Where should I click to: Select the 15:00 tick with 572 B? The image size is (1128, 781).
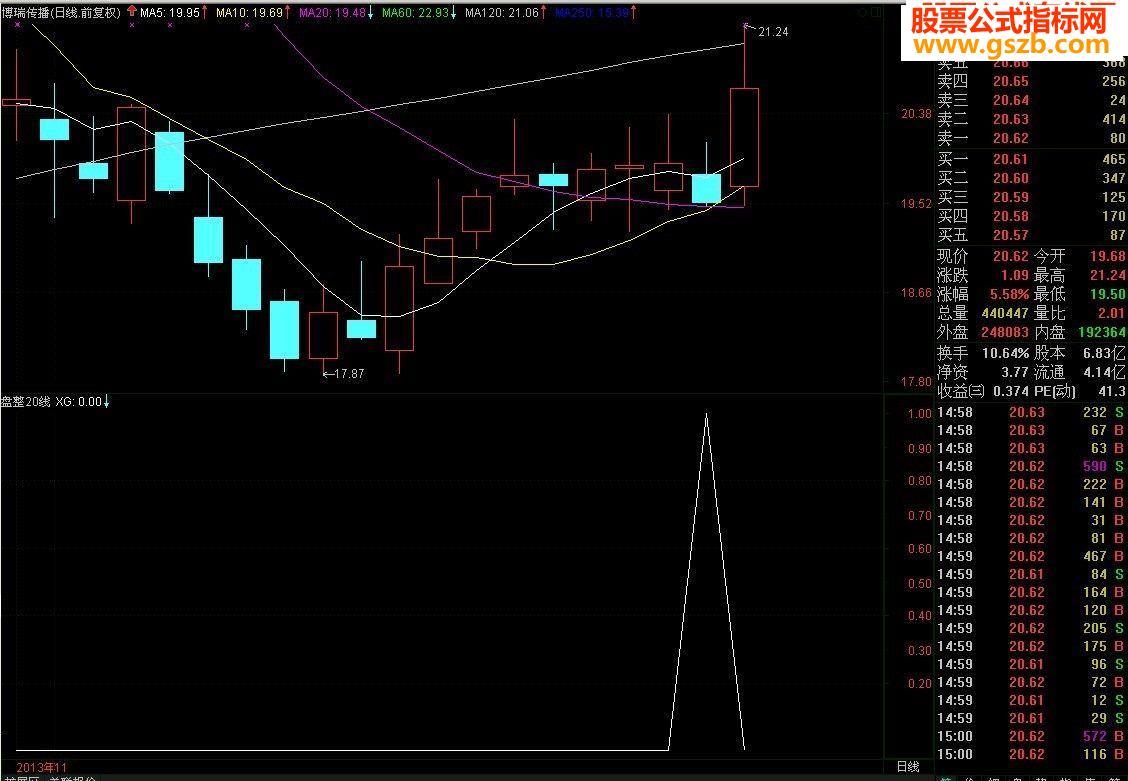(1031, 736)
